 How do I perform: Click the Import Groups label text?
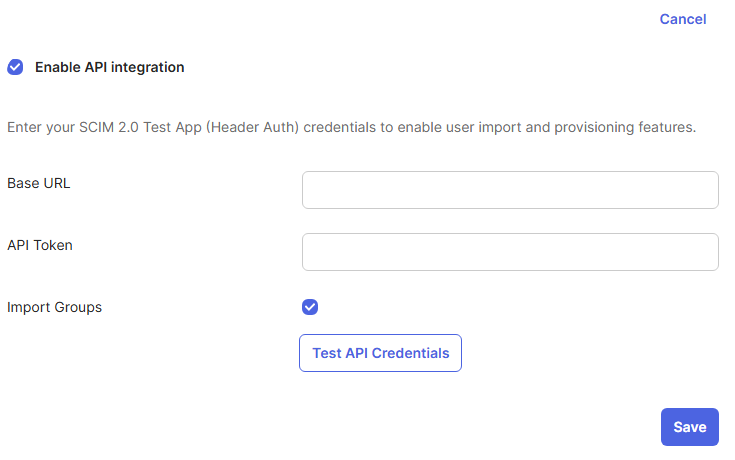click(54, 307)
